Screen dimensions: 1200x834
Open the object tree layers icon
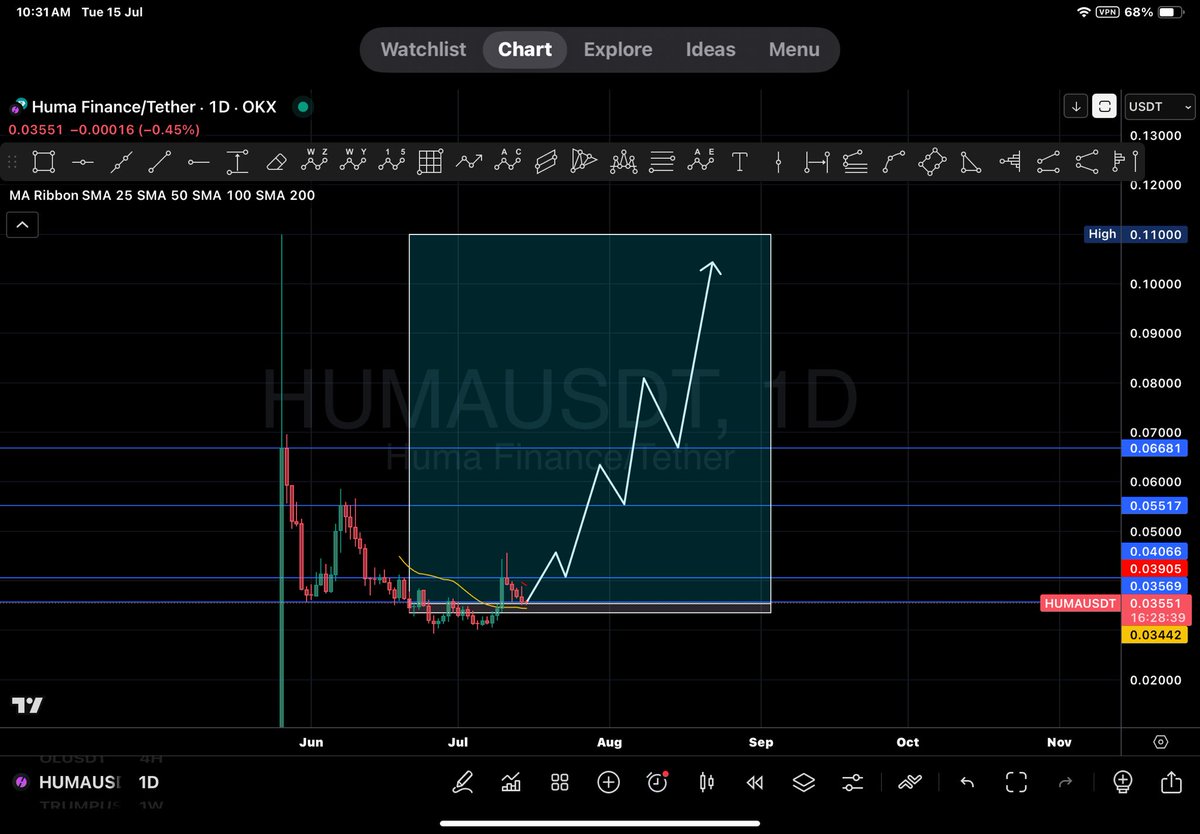[804, 782]
